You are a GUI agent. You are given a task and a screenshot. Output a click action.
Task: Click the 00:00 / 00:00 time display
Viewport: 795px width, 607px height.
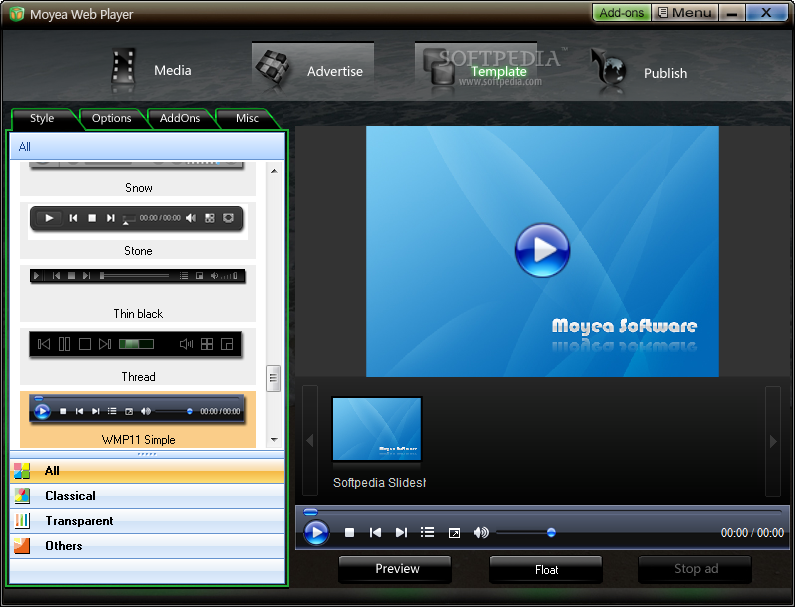[752, 533]
